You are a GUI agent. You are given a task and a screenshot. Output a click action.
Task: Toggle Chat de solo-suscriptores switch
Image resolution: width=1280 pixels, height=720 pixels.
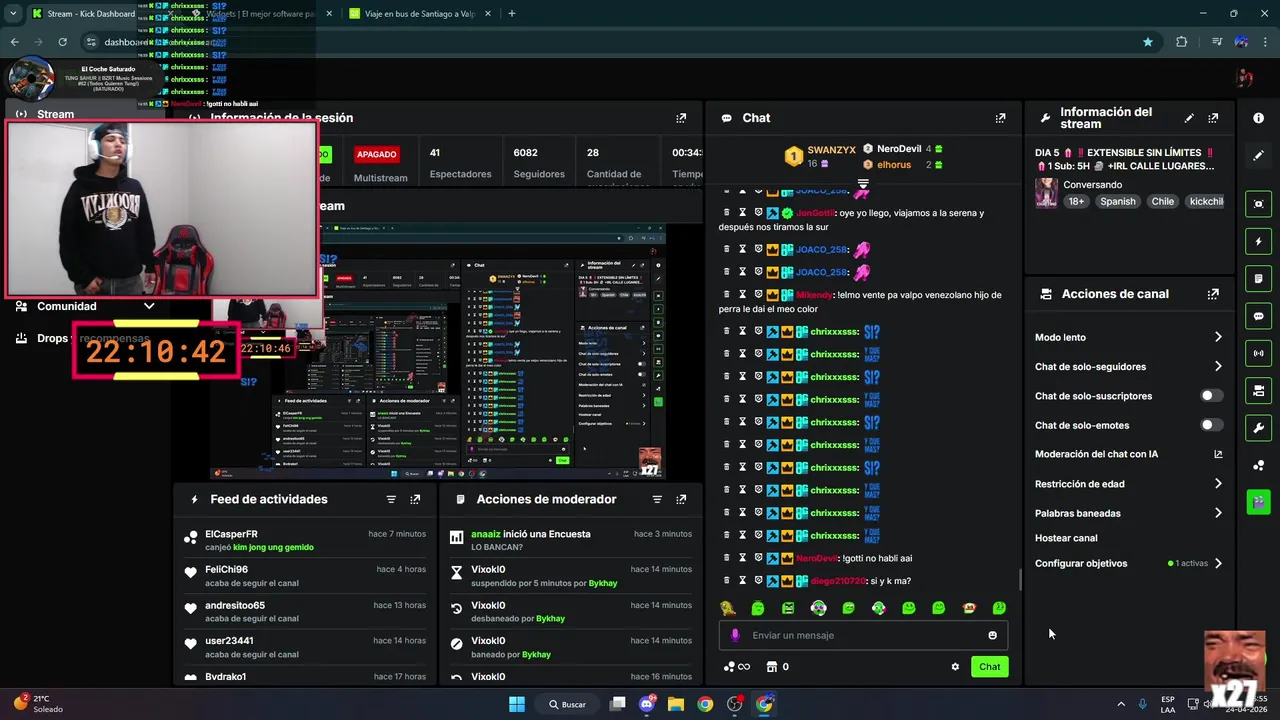pos(1211,396)
